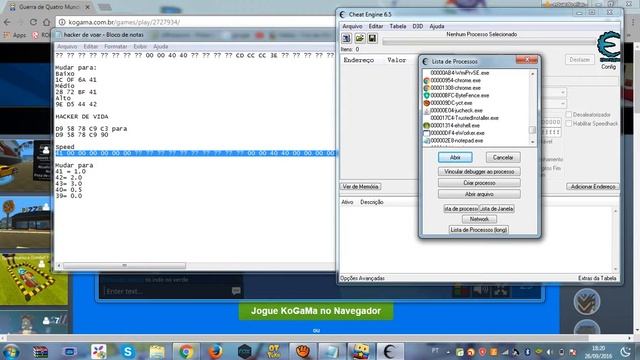Open the Editar menu in Notepad
640x360 pixels.
(91, 47)
